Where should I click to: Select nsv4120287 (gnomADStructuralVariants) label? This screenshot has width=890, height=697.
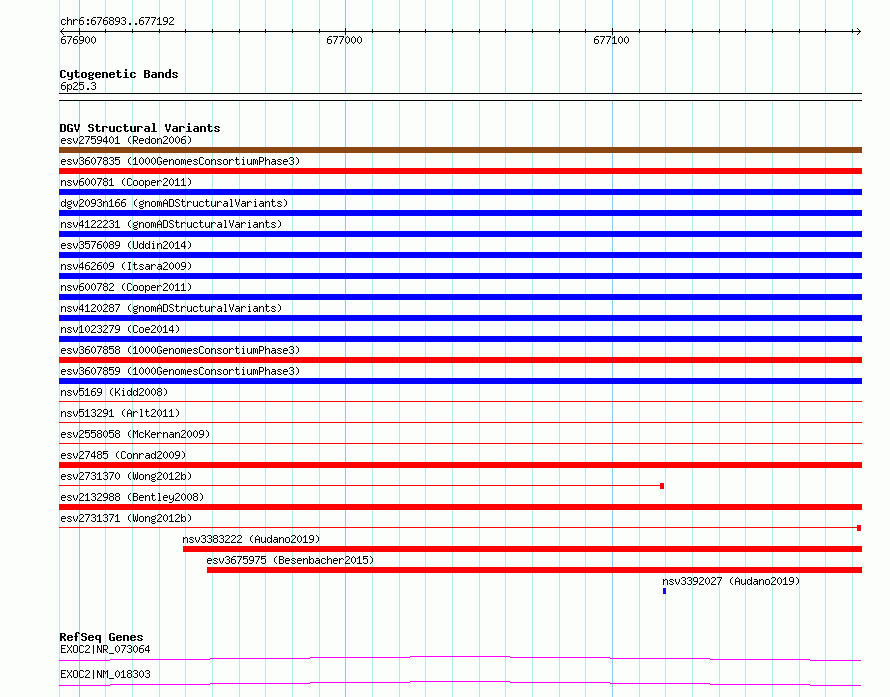(171, 308)
